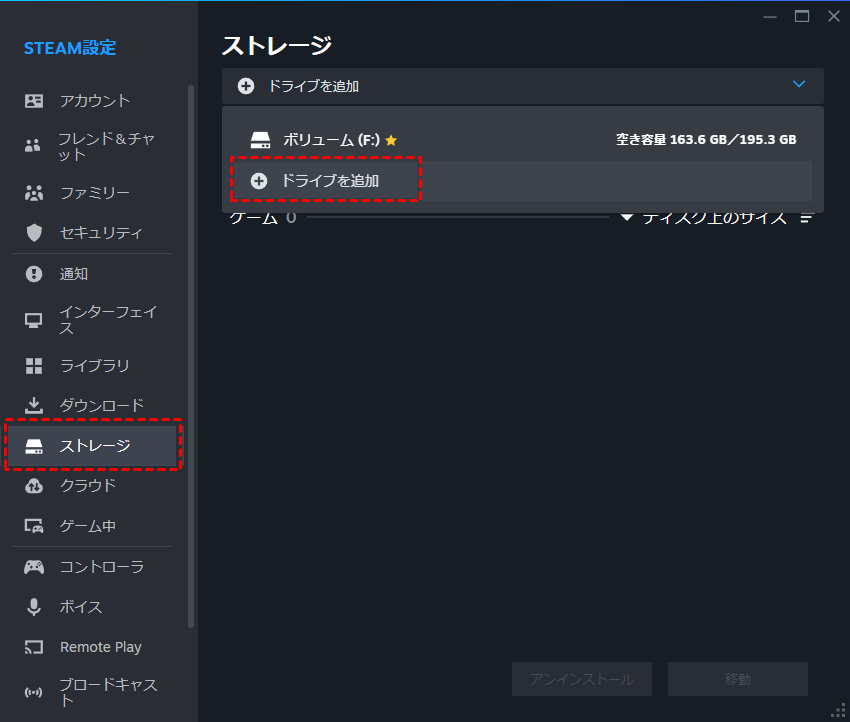The width and height of the screenshot is (850, 722).
Task: Open the セキュリティ settings page
Action: click(93, 233)
